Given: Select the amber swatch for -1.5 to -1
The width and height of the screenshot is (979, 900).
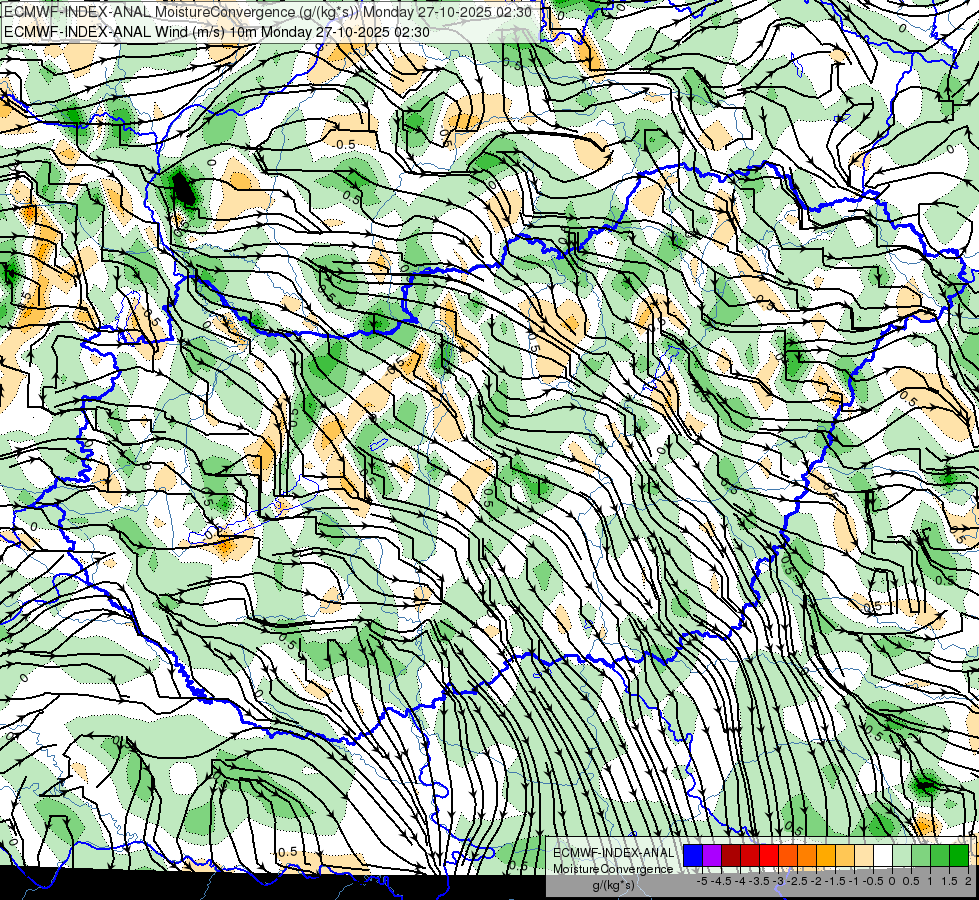Looking at the screenshot, I should pyautogui.click(x=826, y=856).
